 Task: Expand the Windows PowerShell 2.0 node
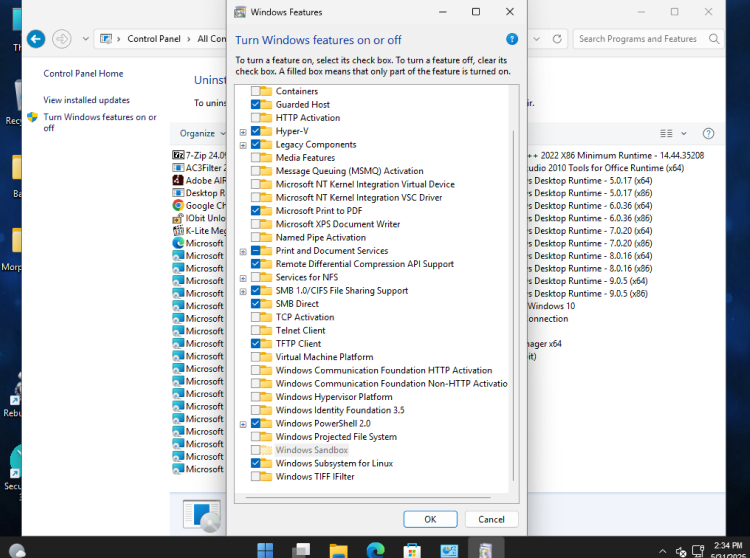243,424
